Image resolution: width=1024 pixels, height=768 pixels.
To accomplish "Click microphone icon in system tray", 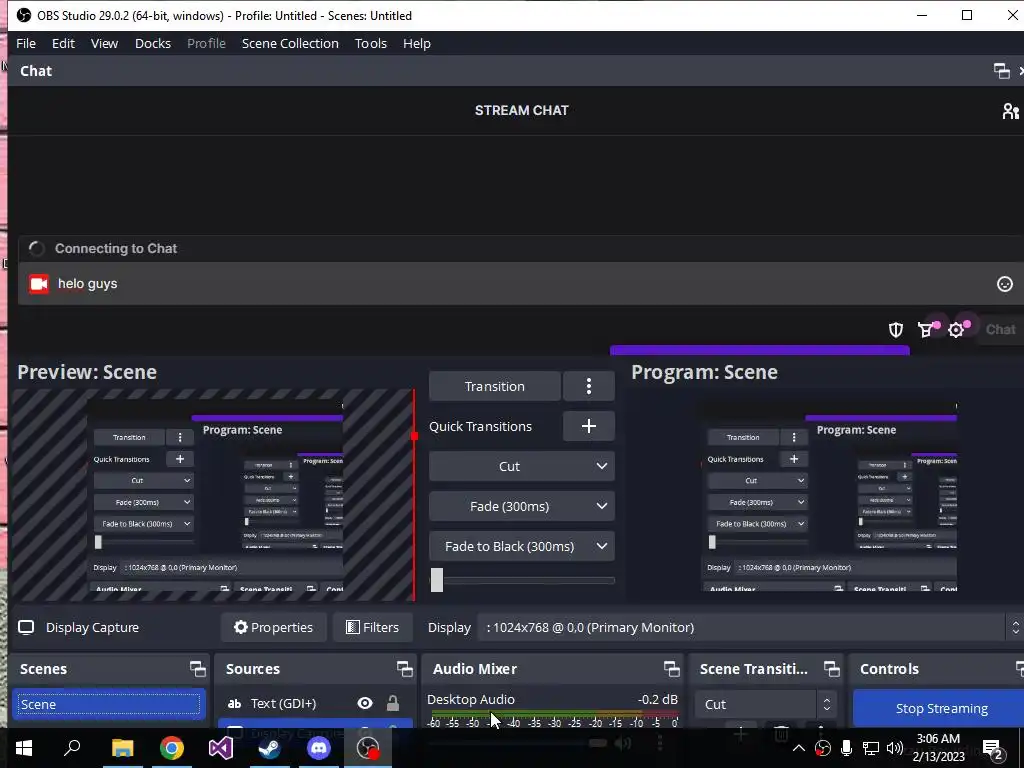I will pyautogui.click(x=846, y=748).
